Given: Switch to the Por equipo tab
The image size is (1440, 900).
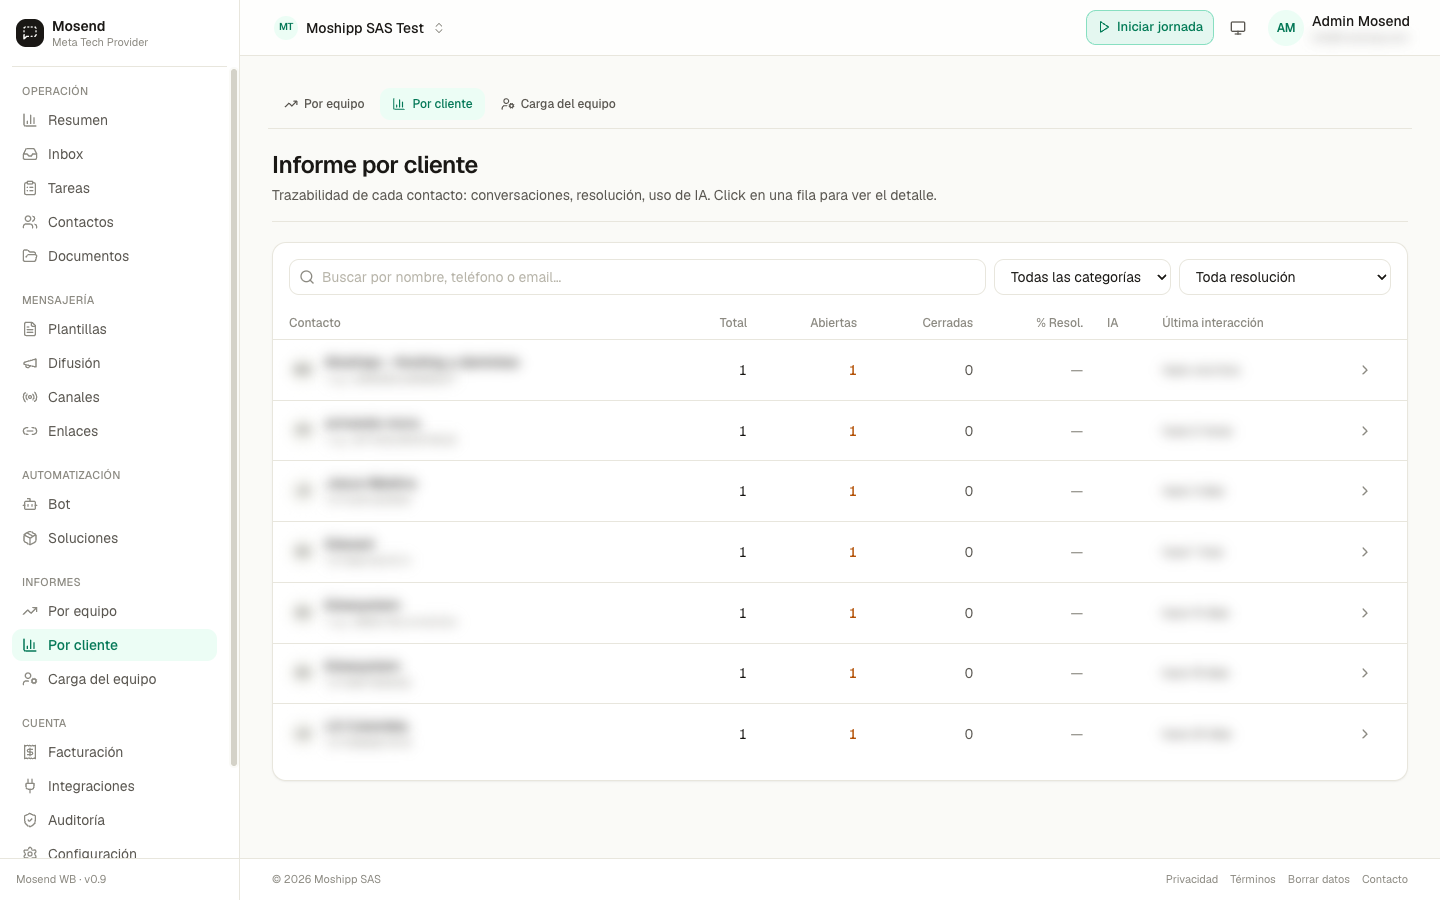Looking at the screenshot, I should coord(324,104).
